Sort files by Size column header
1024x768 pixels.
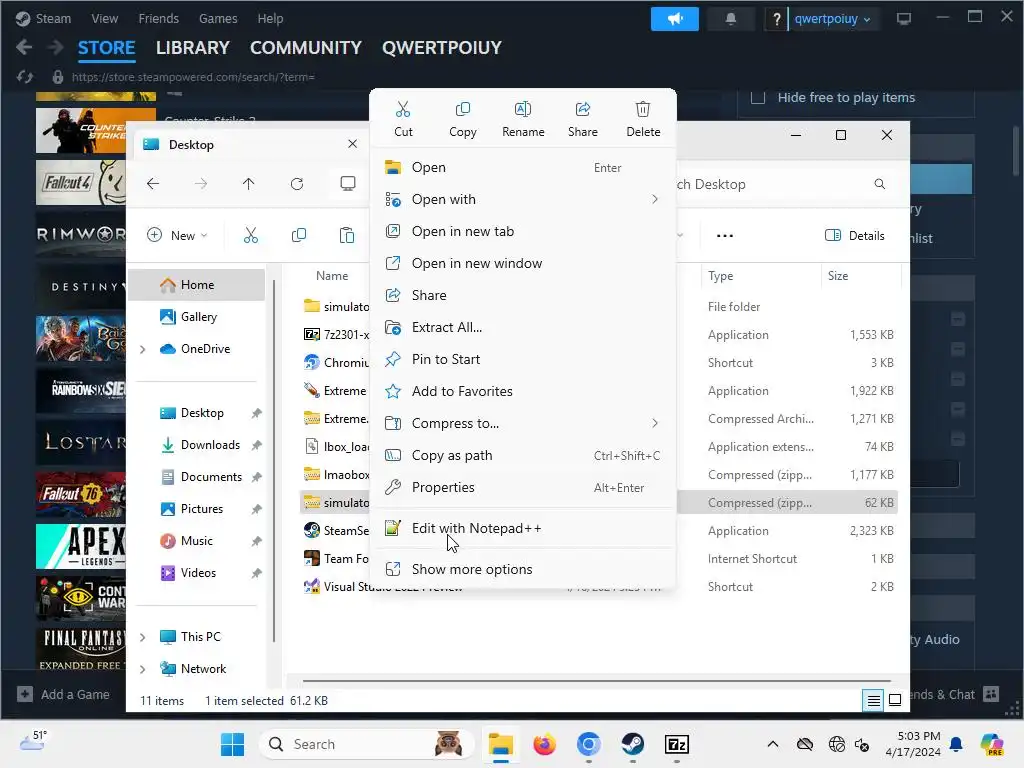(838, 276)
